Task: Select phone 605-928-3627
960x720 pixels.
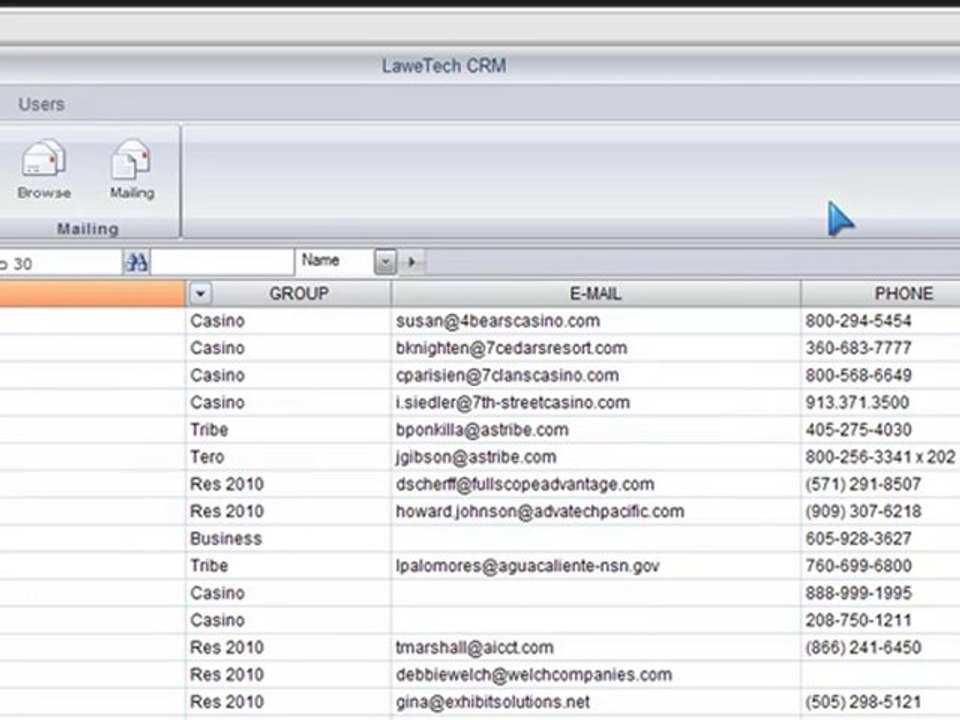Action: [x=858, y=539]
